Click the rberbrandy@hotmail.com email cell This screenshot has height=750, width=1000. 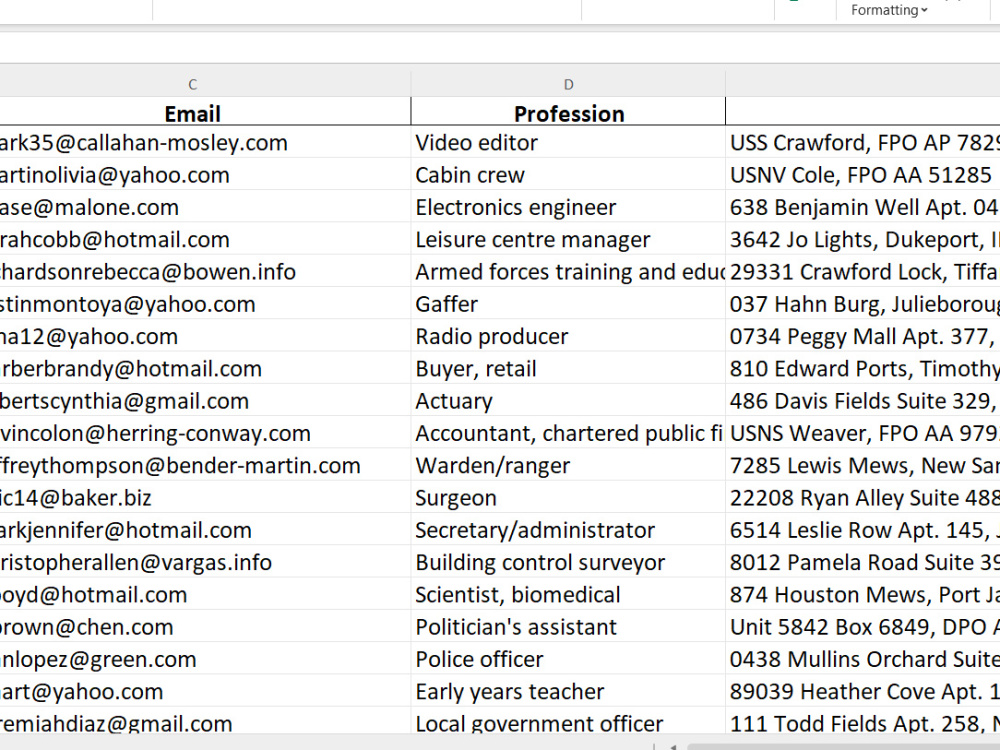[205, 369]
